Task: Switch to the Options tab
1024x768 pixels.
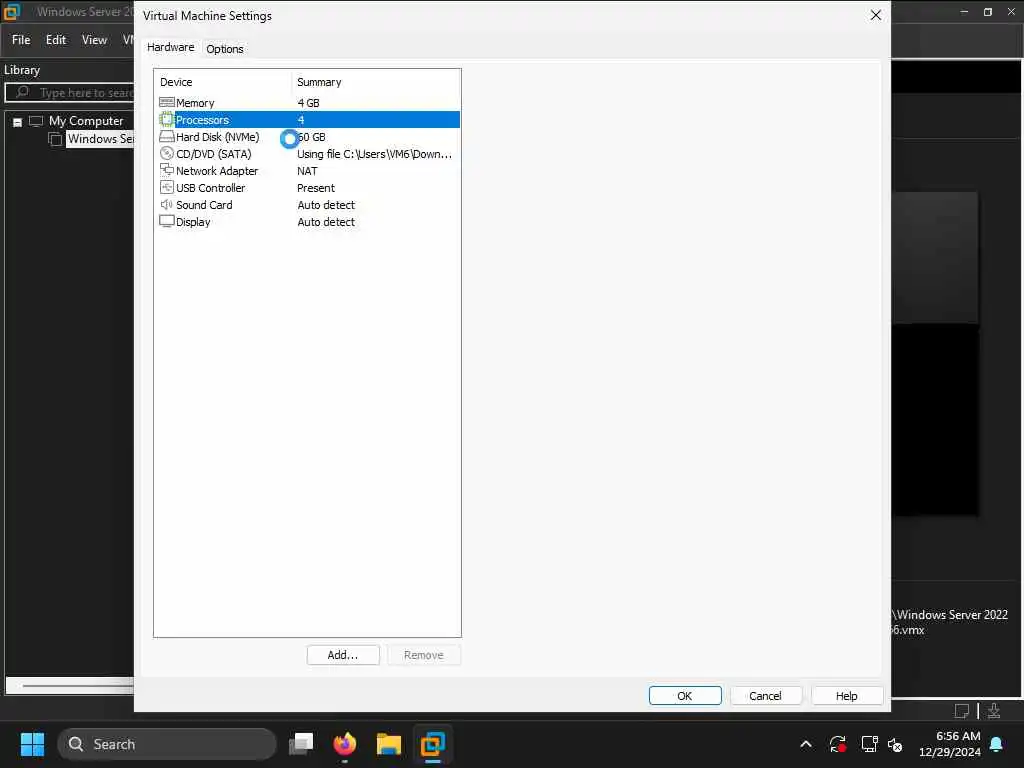Action: 225,48
